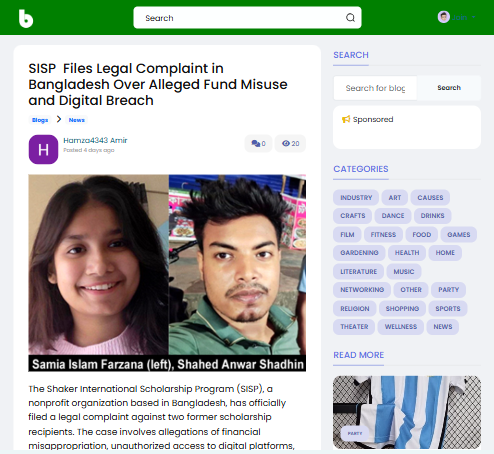Viewport: 494px width, 454px height.
Task: Select the FITNESS category tag
Action: 383,235
